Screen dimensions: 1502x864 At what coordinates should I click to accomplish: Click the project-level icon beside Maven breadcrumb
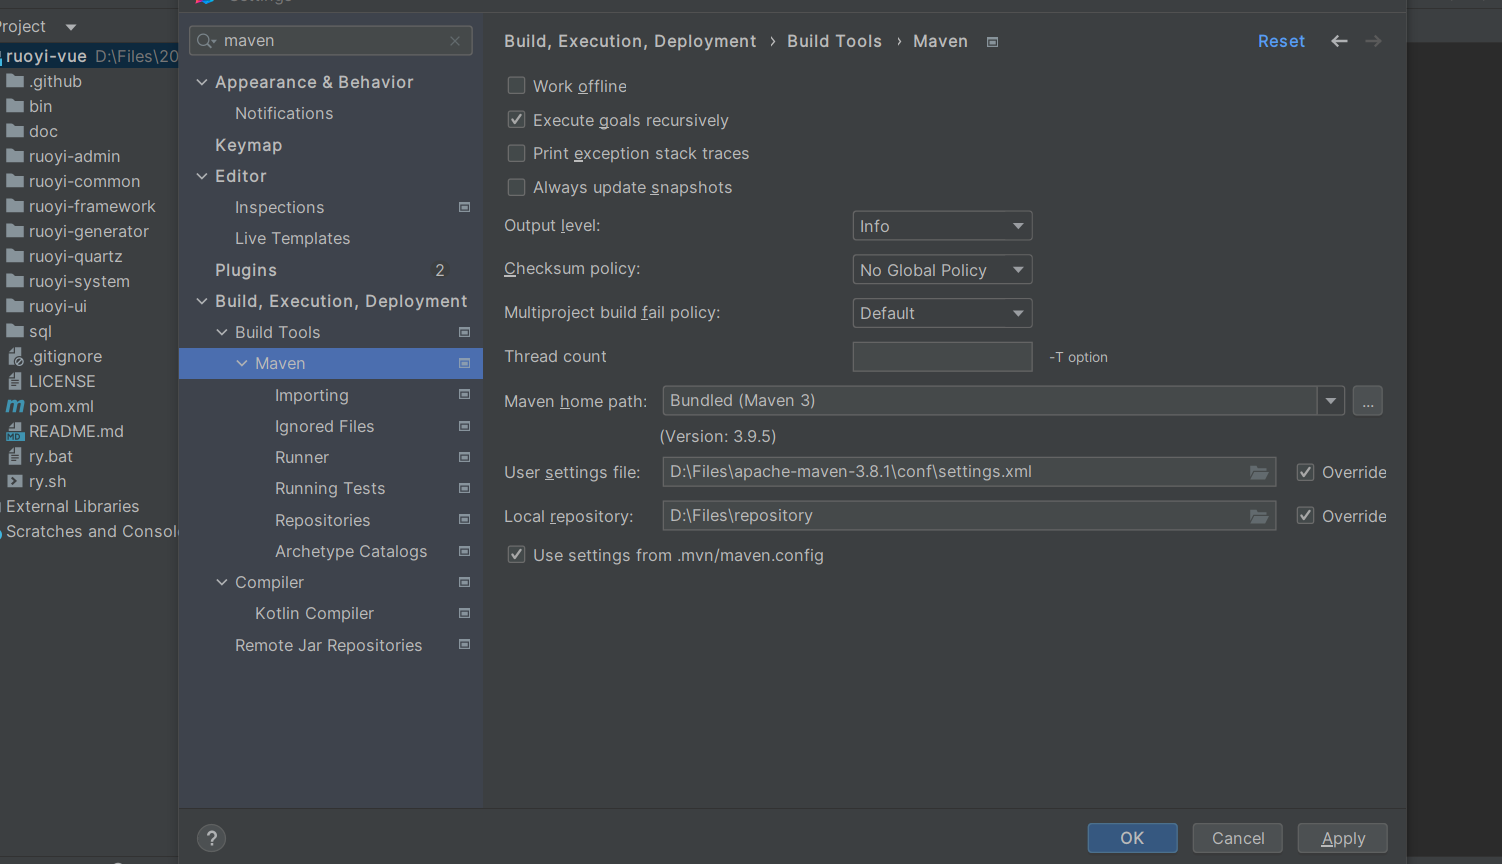992,42
